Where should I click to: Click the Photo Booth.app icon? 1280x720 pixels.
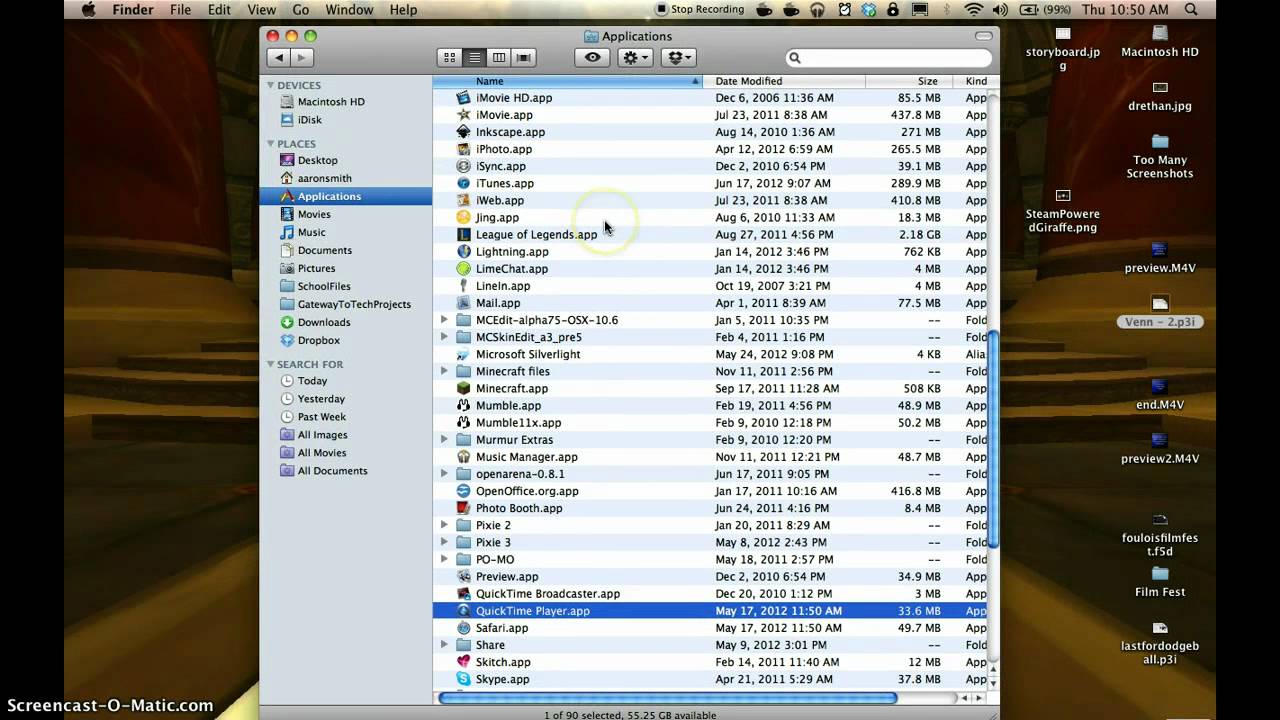tap(463, 508)
